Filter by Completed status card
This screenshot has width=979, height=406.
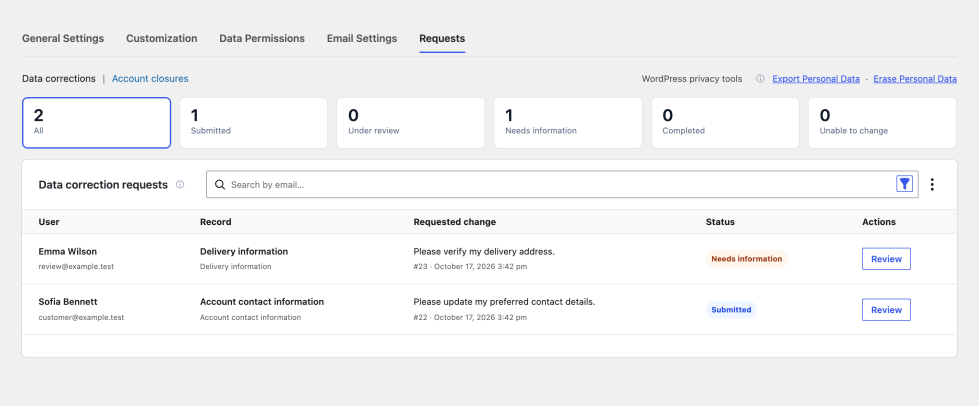pos(725,123)
